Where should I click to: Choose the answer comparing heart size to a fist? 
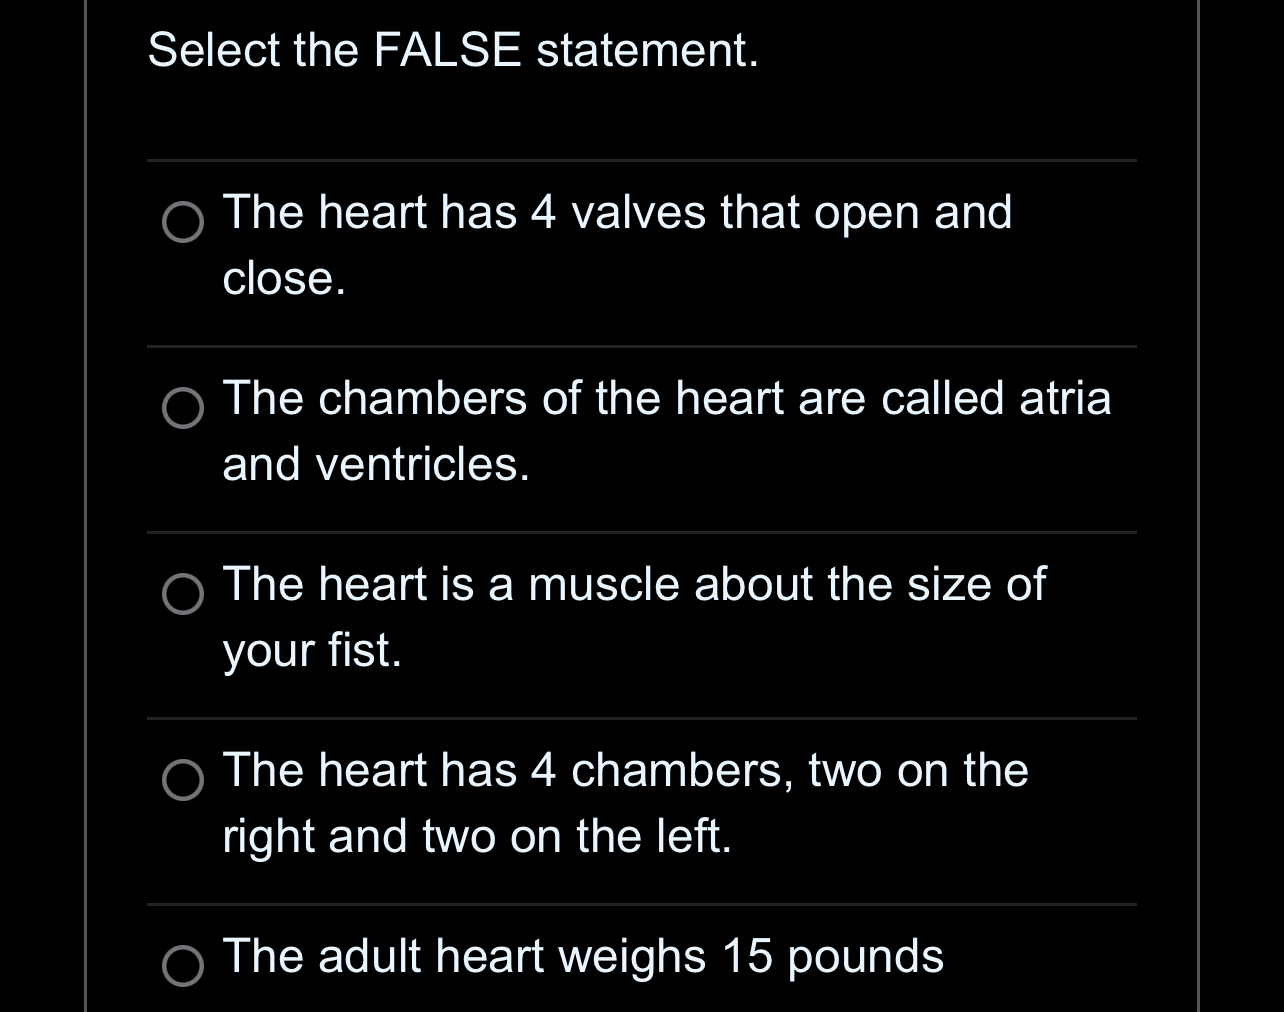click(x=634, y=584)
